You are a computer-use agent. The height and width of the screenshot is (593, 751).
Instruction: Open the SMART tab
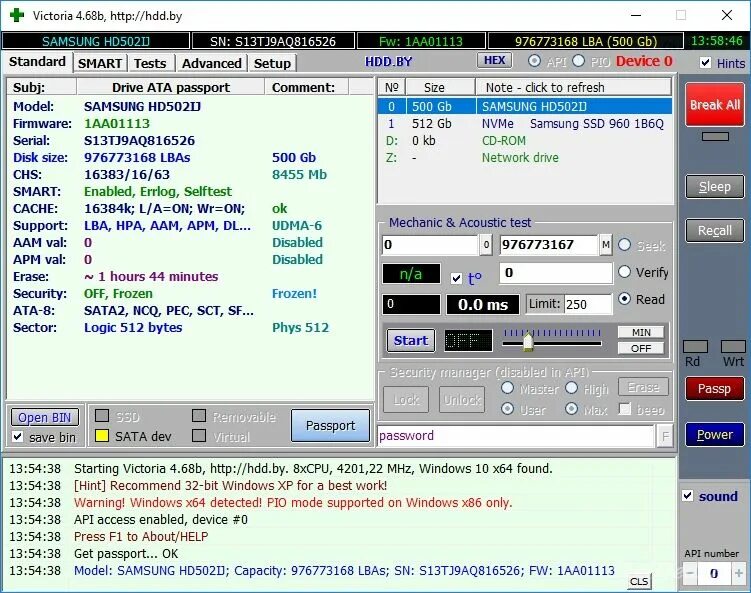click(100, 63)
